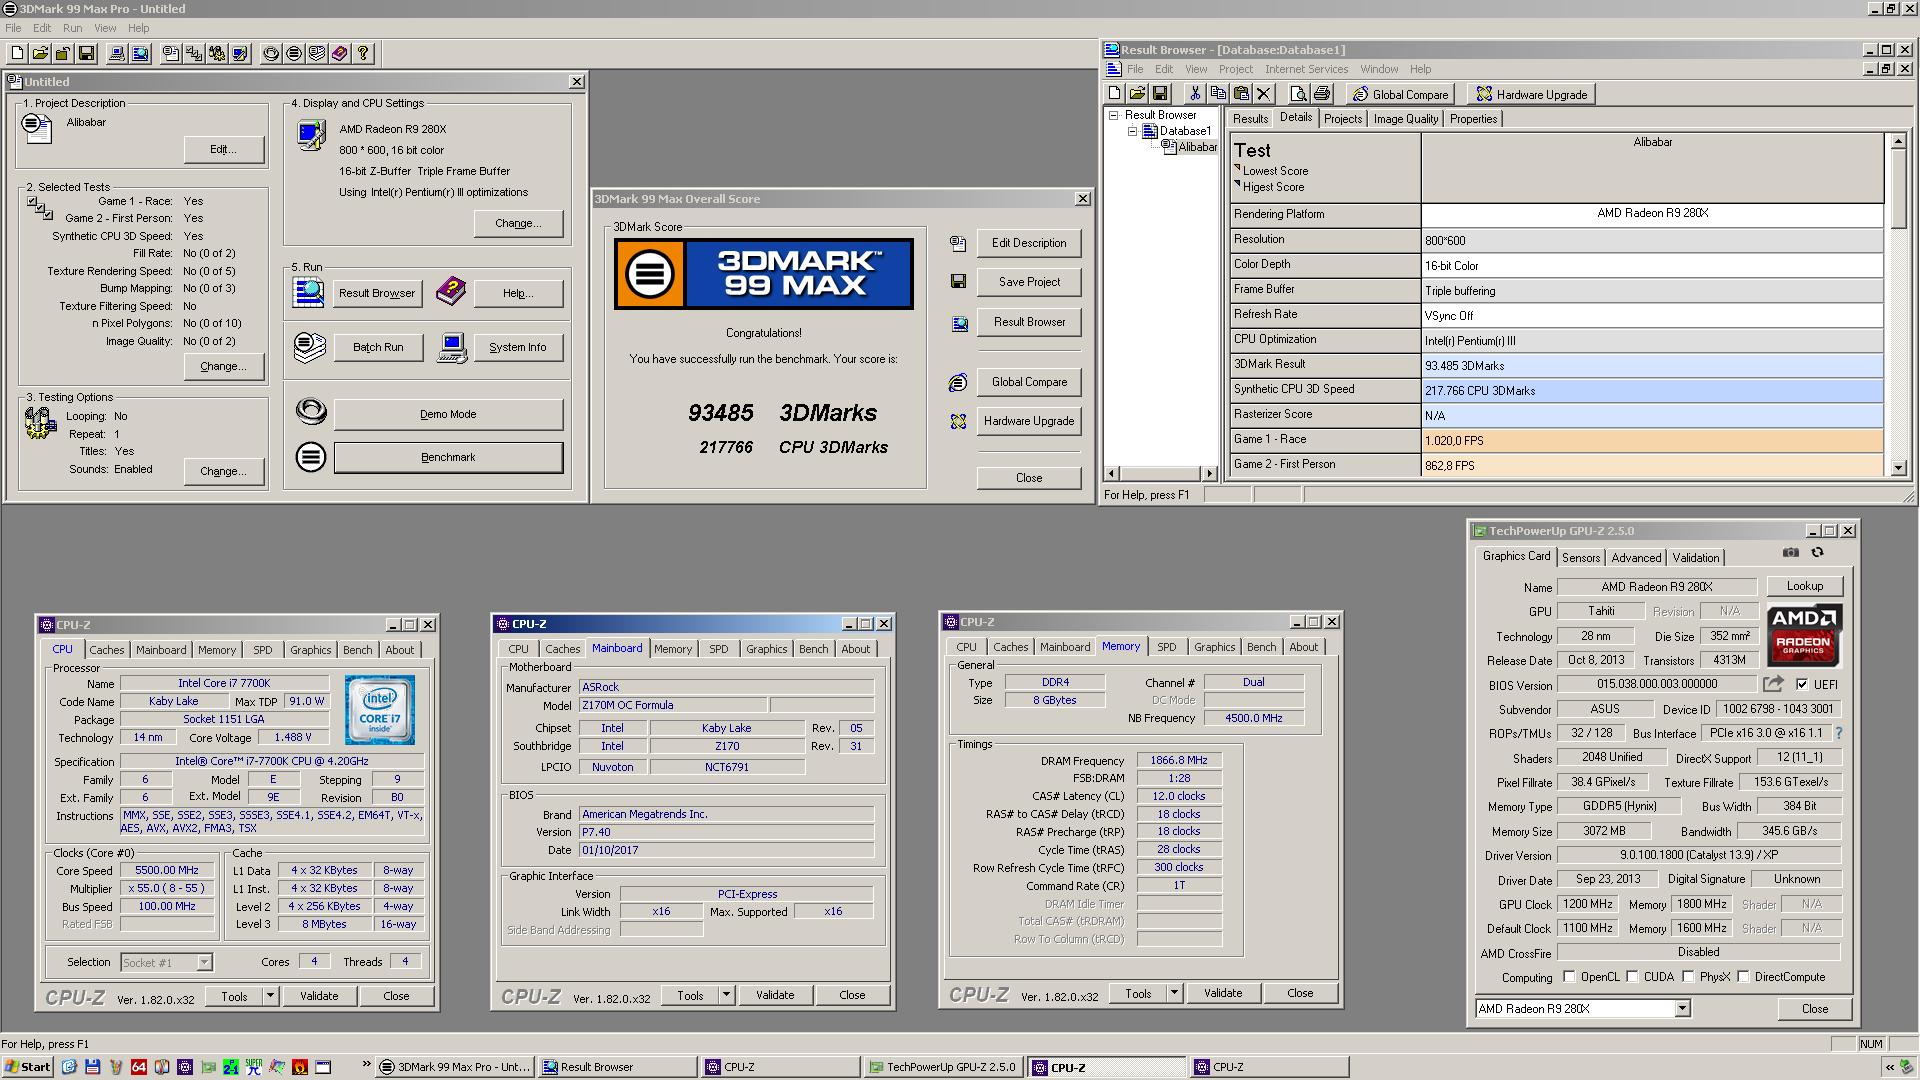The height and width of the screenshot is (1080, 1920).
Task: Click the Bus Interface question mark in GPU-Z
Action: 1838,733
